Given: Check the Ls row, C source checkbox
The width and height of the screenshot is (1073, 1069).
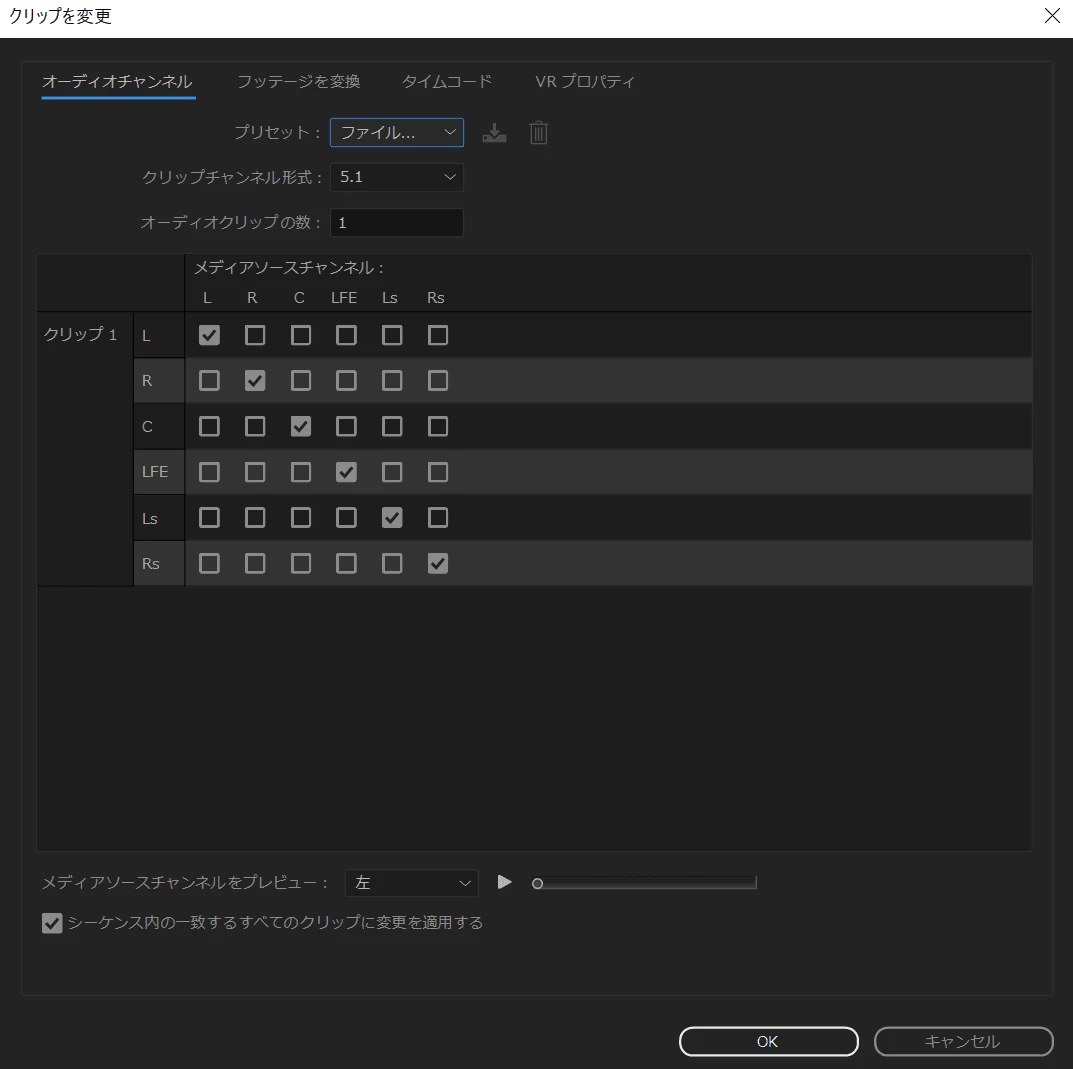Looking at the screenshot, I should 301,517.
